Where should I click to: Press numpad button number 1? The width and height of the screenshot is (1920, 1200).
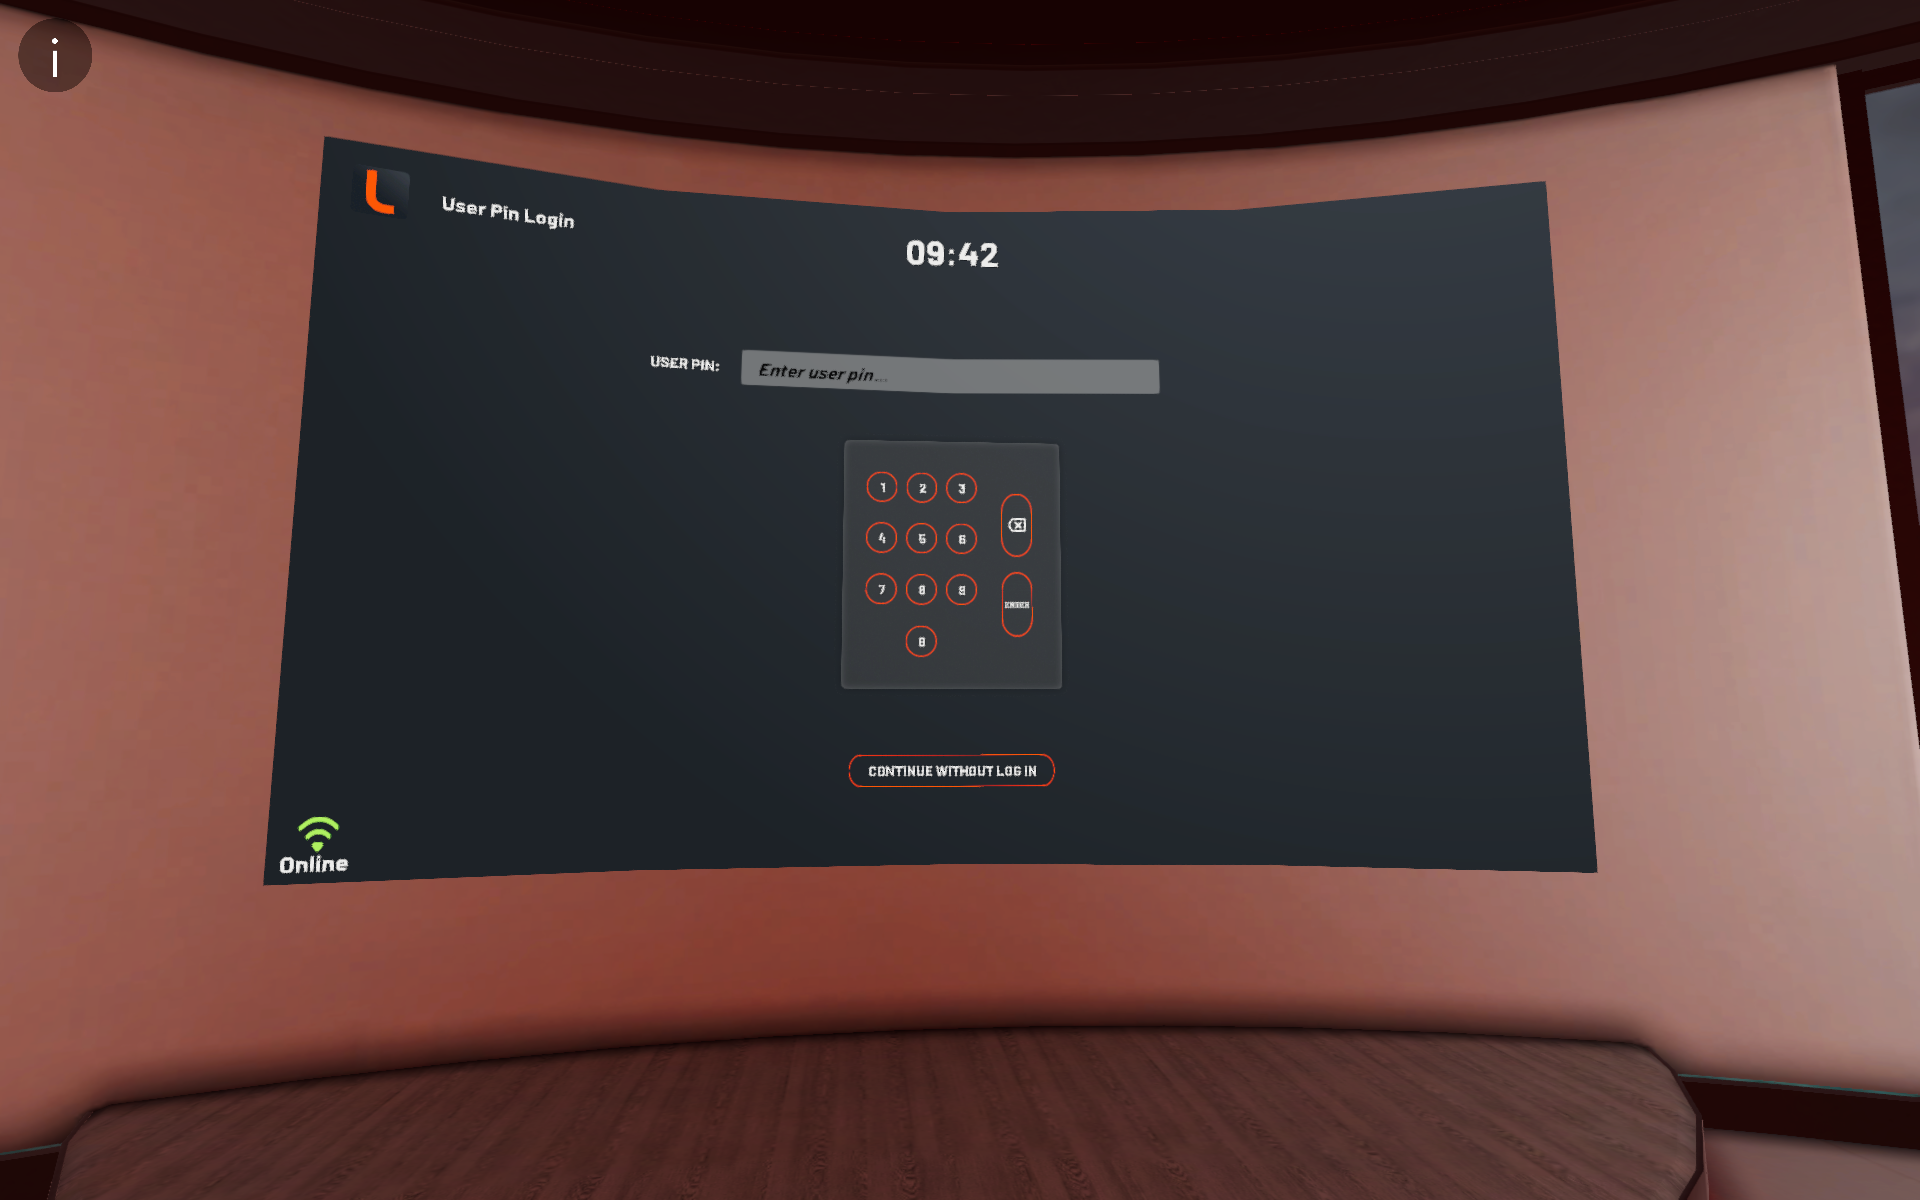[x=881, y=487]
